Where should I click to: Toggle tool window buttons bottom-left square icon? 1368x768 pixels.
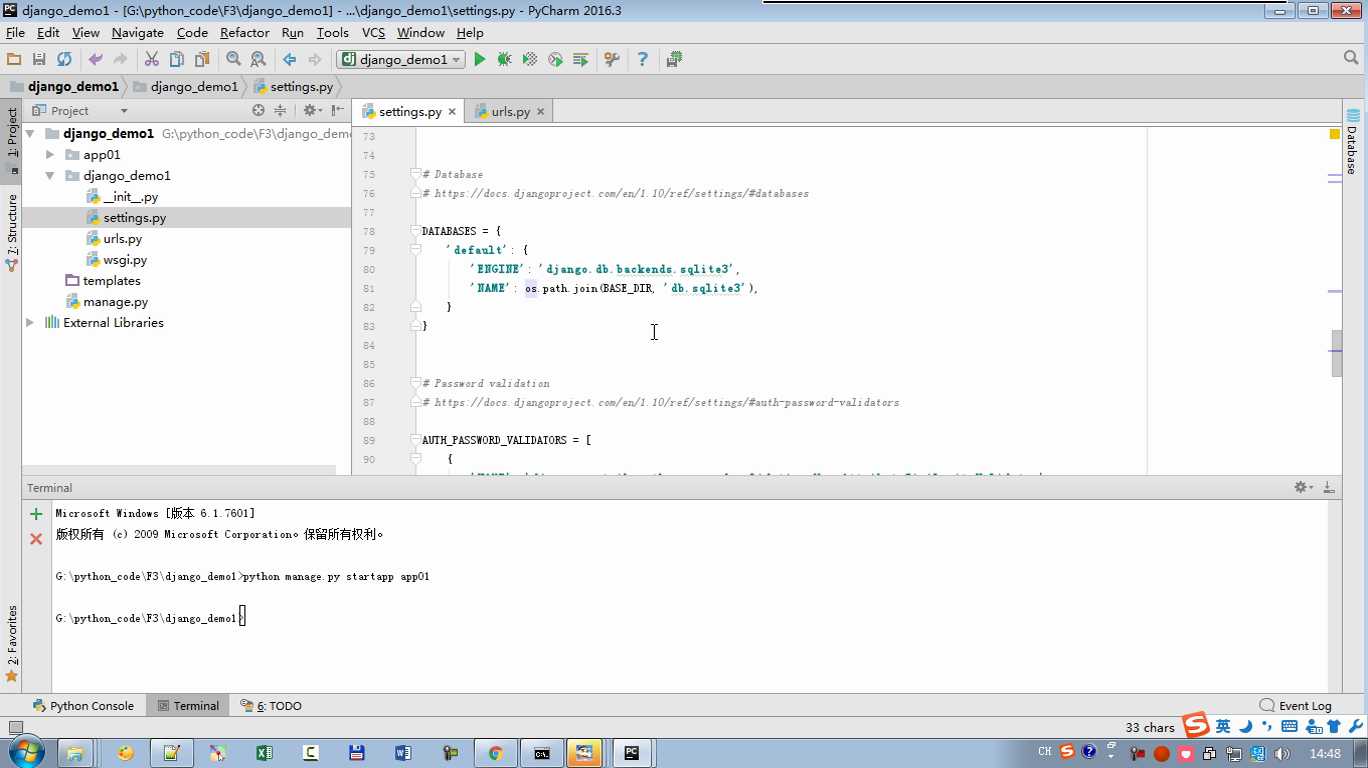pos(14,728)
